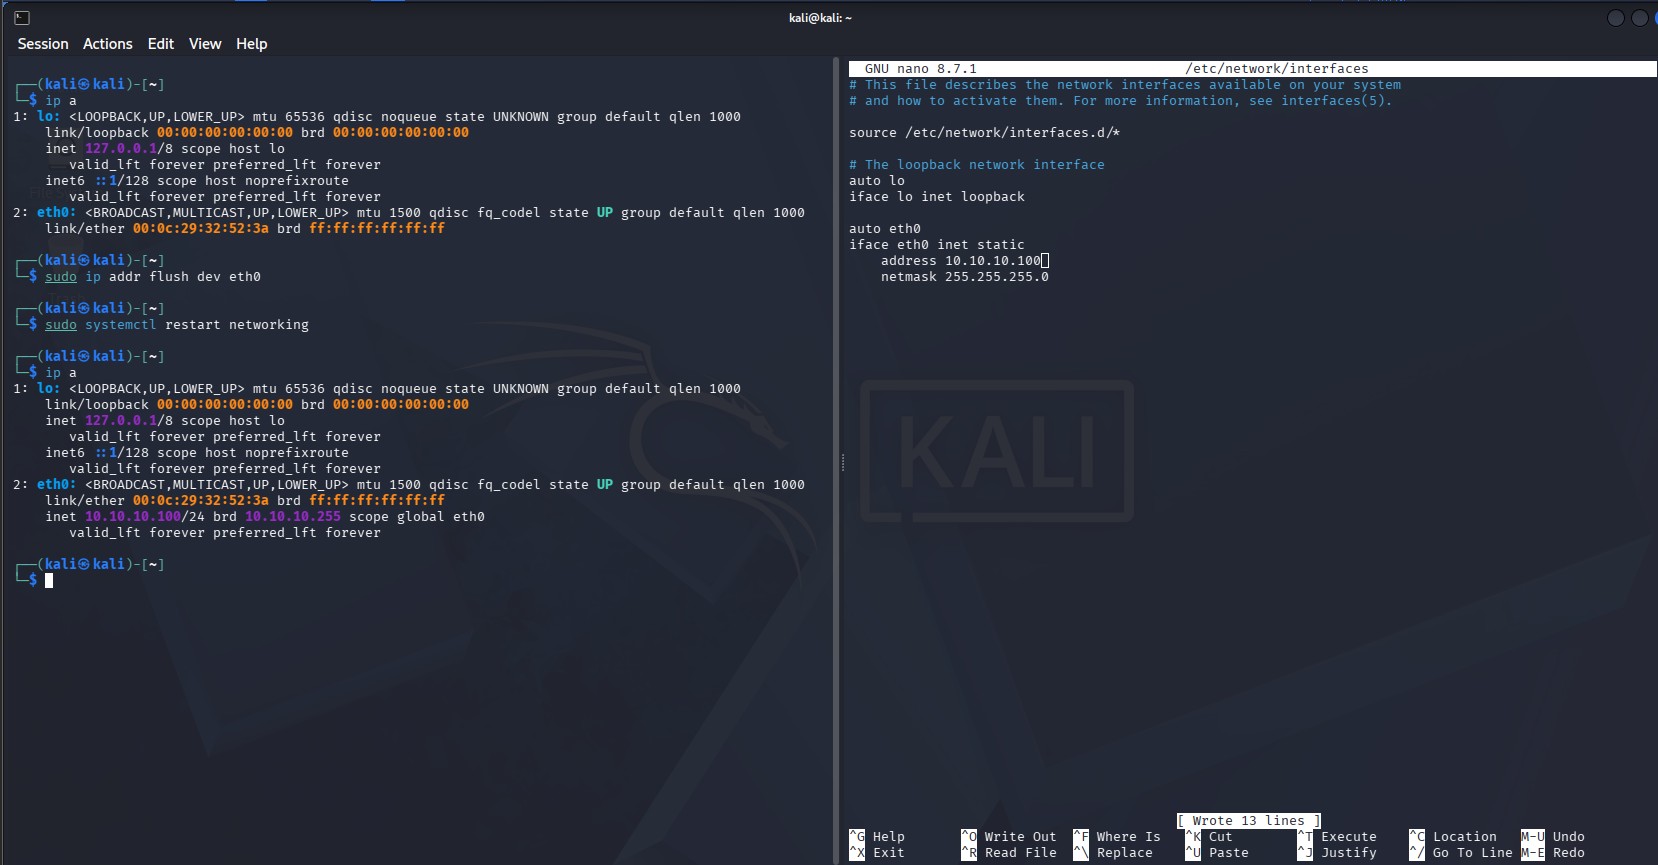Click the ^X Exit shortcut in nano
The width and height of the screenshot is (1658, 865).
tap(877, 853)
